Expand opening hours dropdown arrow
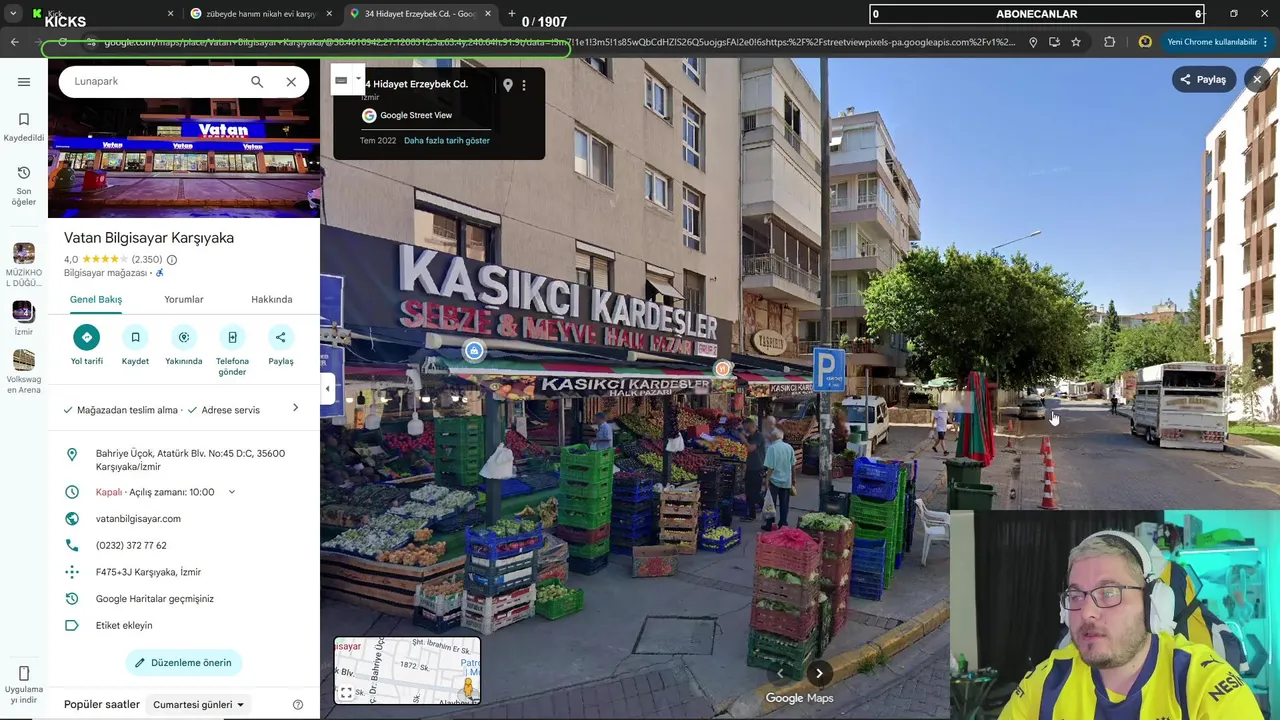 [231, 492]
